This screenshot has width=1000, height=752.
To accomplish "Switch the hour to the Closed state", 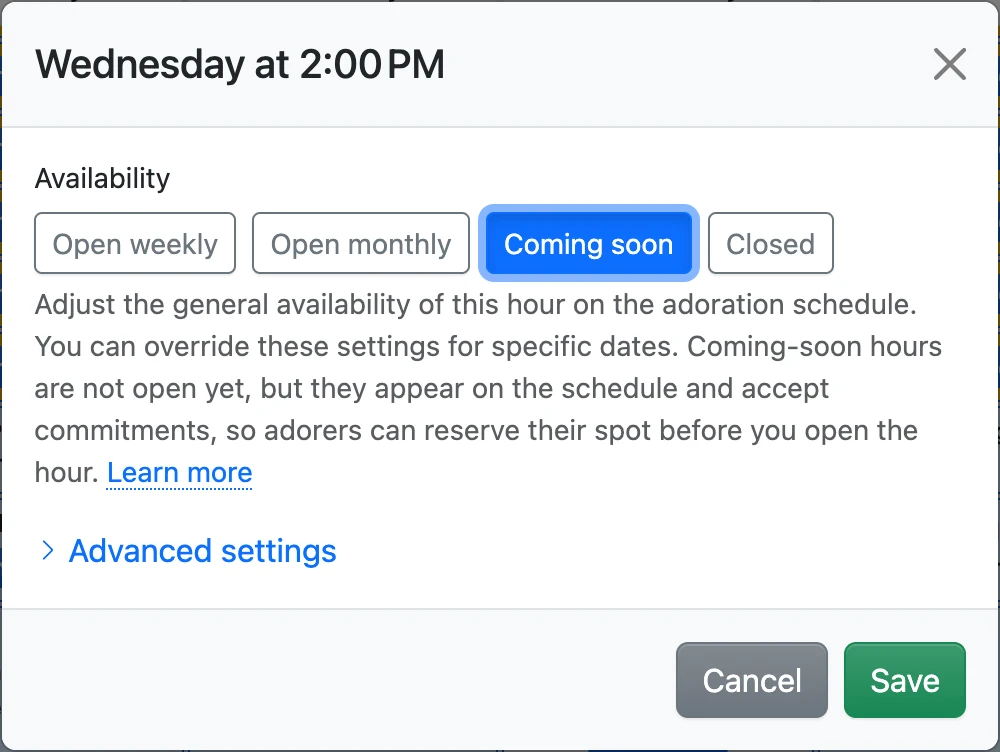I will coord(770,244).
